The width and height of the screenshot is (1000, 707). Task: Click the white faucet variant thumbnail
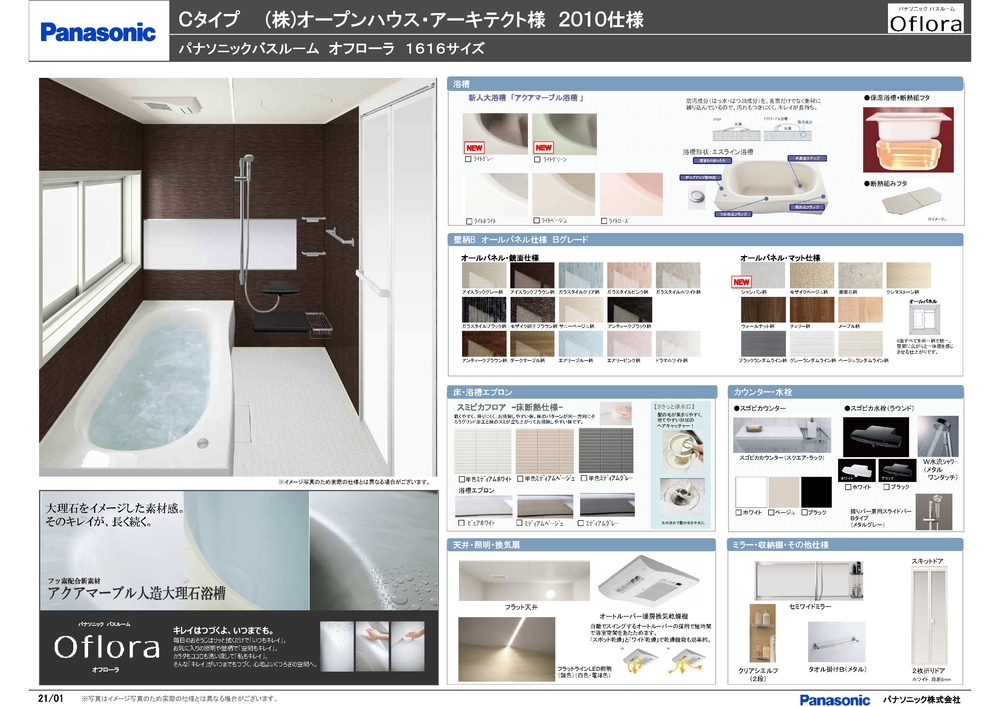(856, 471)
